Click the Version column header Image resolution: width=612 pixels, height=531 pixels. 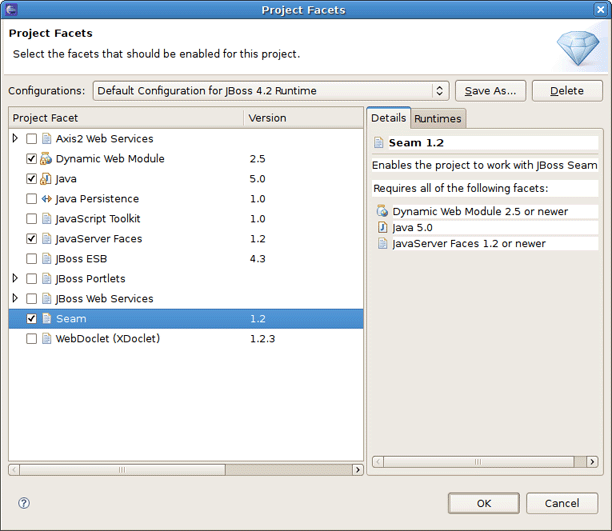pos(268,118)
